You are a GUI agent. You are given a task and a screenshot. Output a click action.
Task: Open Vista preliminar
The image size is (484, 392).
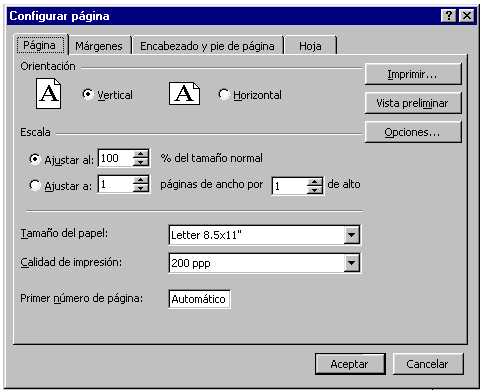click(x=413, y=103)
